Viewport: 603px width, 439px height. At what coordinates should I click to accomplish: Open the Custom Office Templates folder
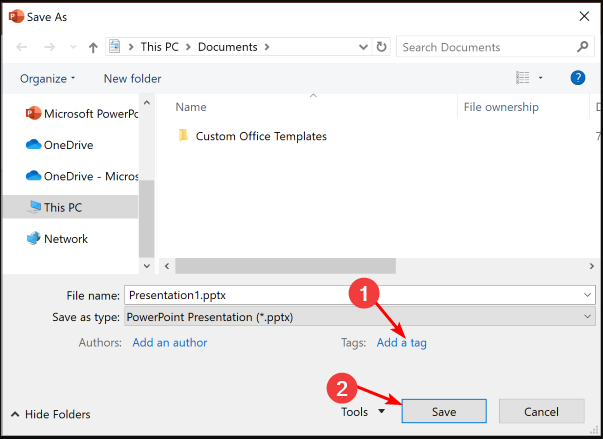(x=260, y=136)
